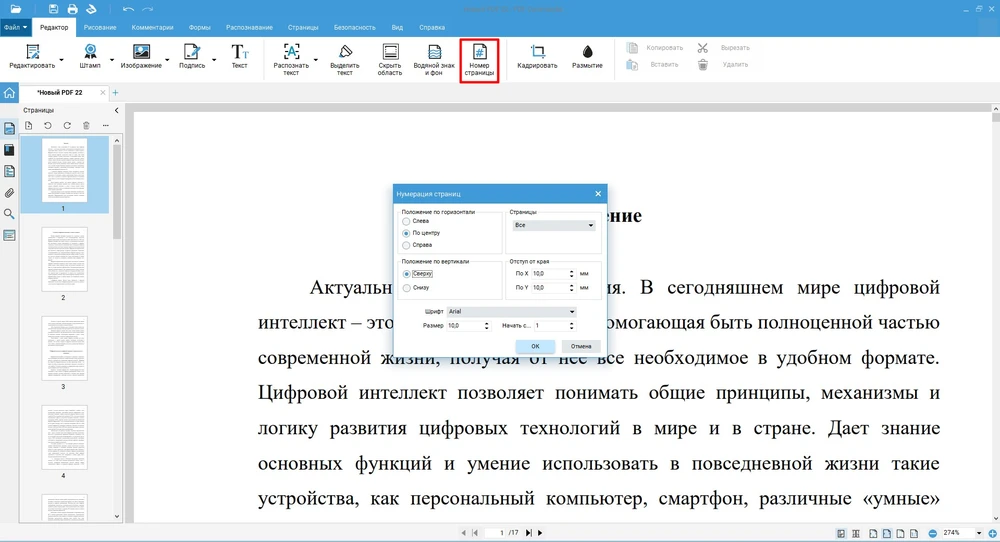
Task: Click the Скрыть область tool icon
Action: point(390,52)
